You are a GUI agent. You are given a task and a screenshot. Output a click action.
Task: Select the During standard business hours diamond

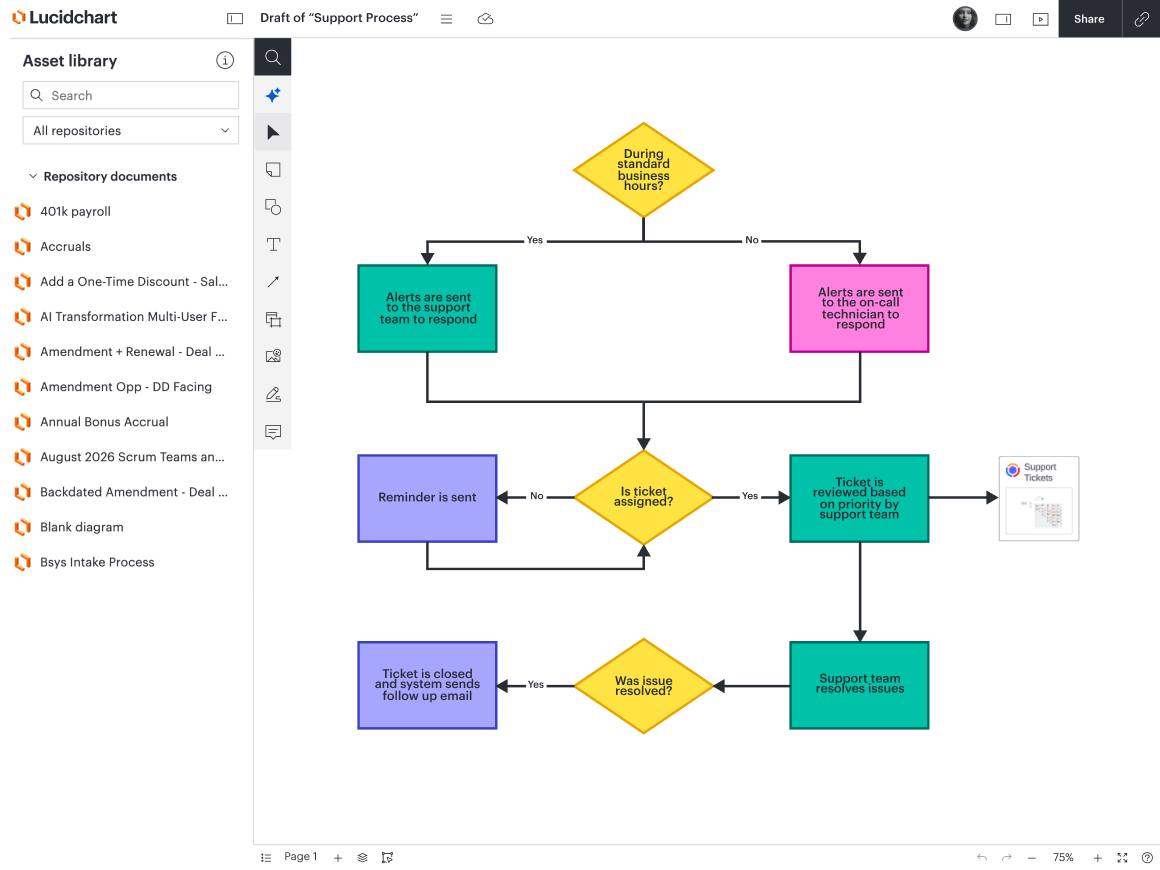point(643,170)
